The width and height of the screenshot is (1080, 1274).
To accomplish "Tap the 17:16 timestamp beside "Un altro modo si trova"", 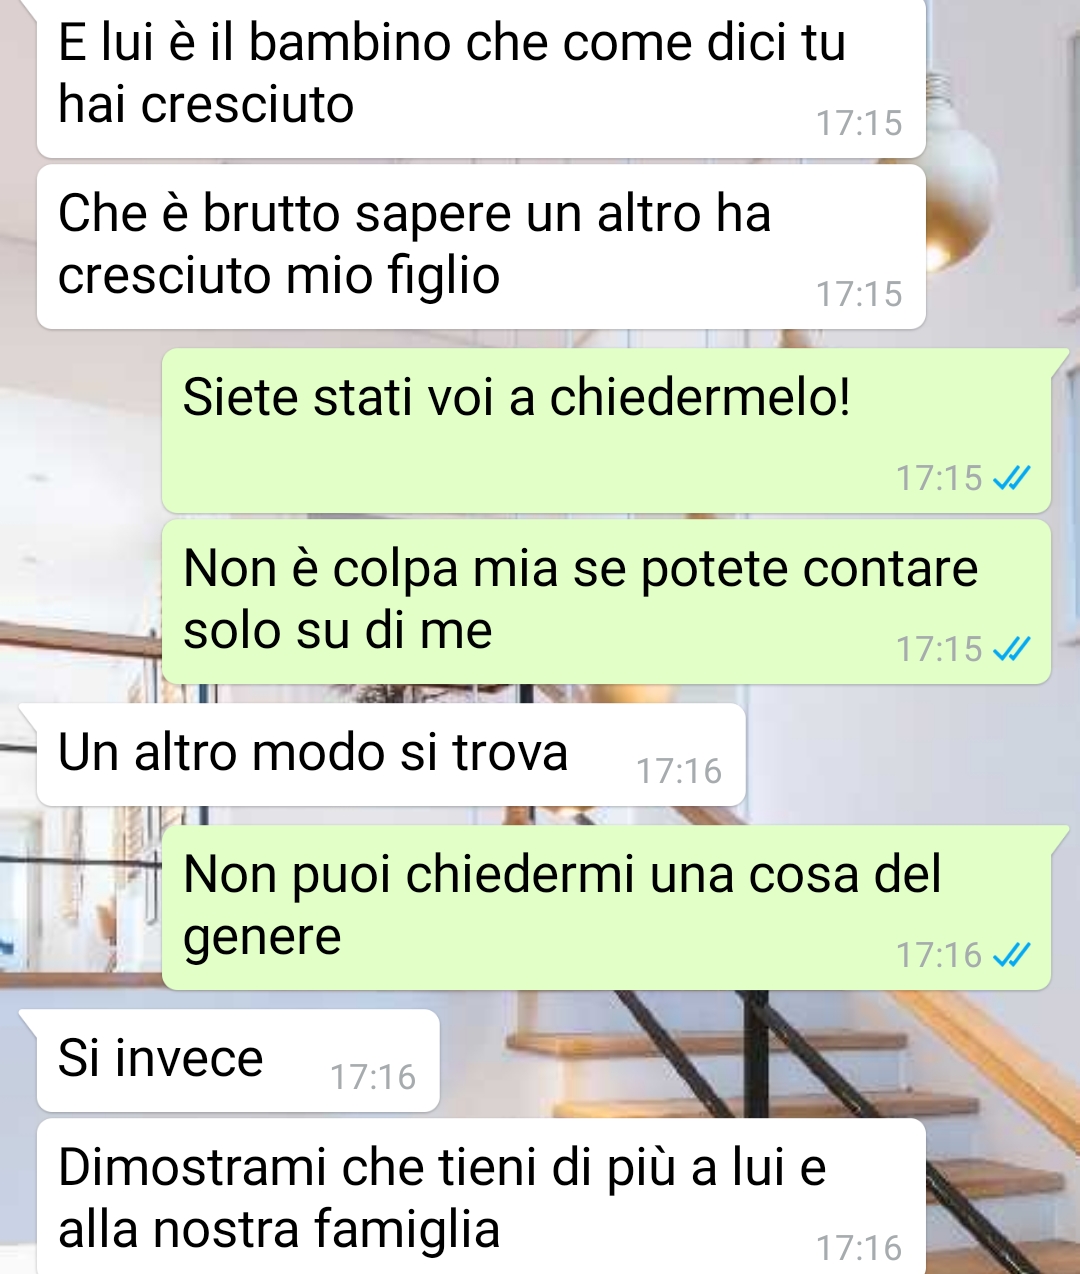I will 679,771.
